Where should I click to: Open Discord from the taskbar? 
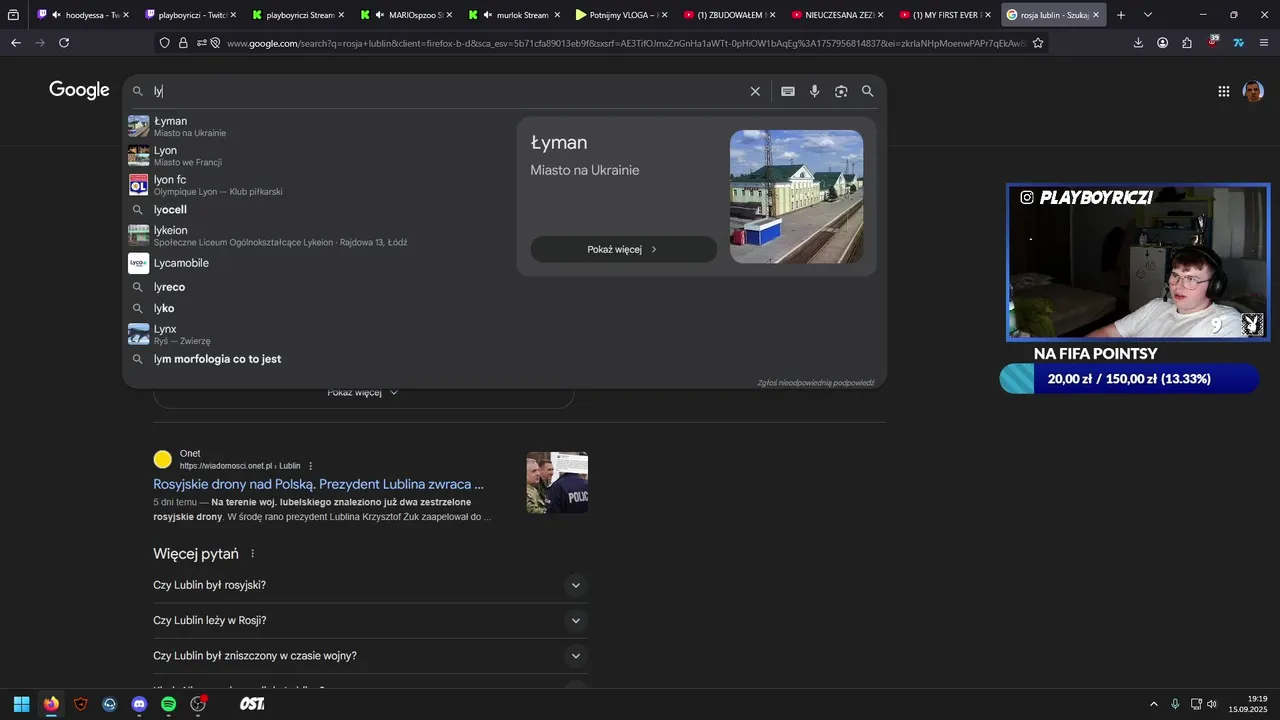pos(139,704)
